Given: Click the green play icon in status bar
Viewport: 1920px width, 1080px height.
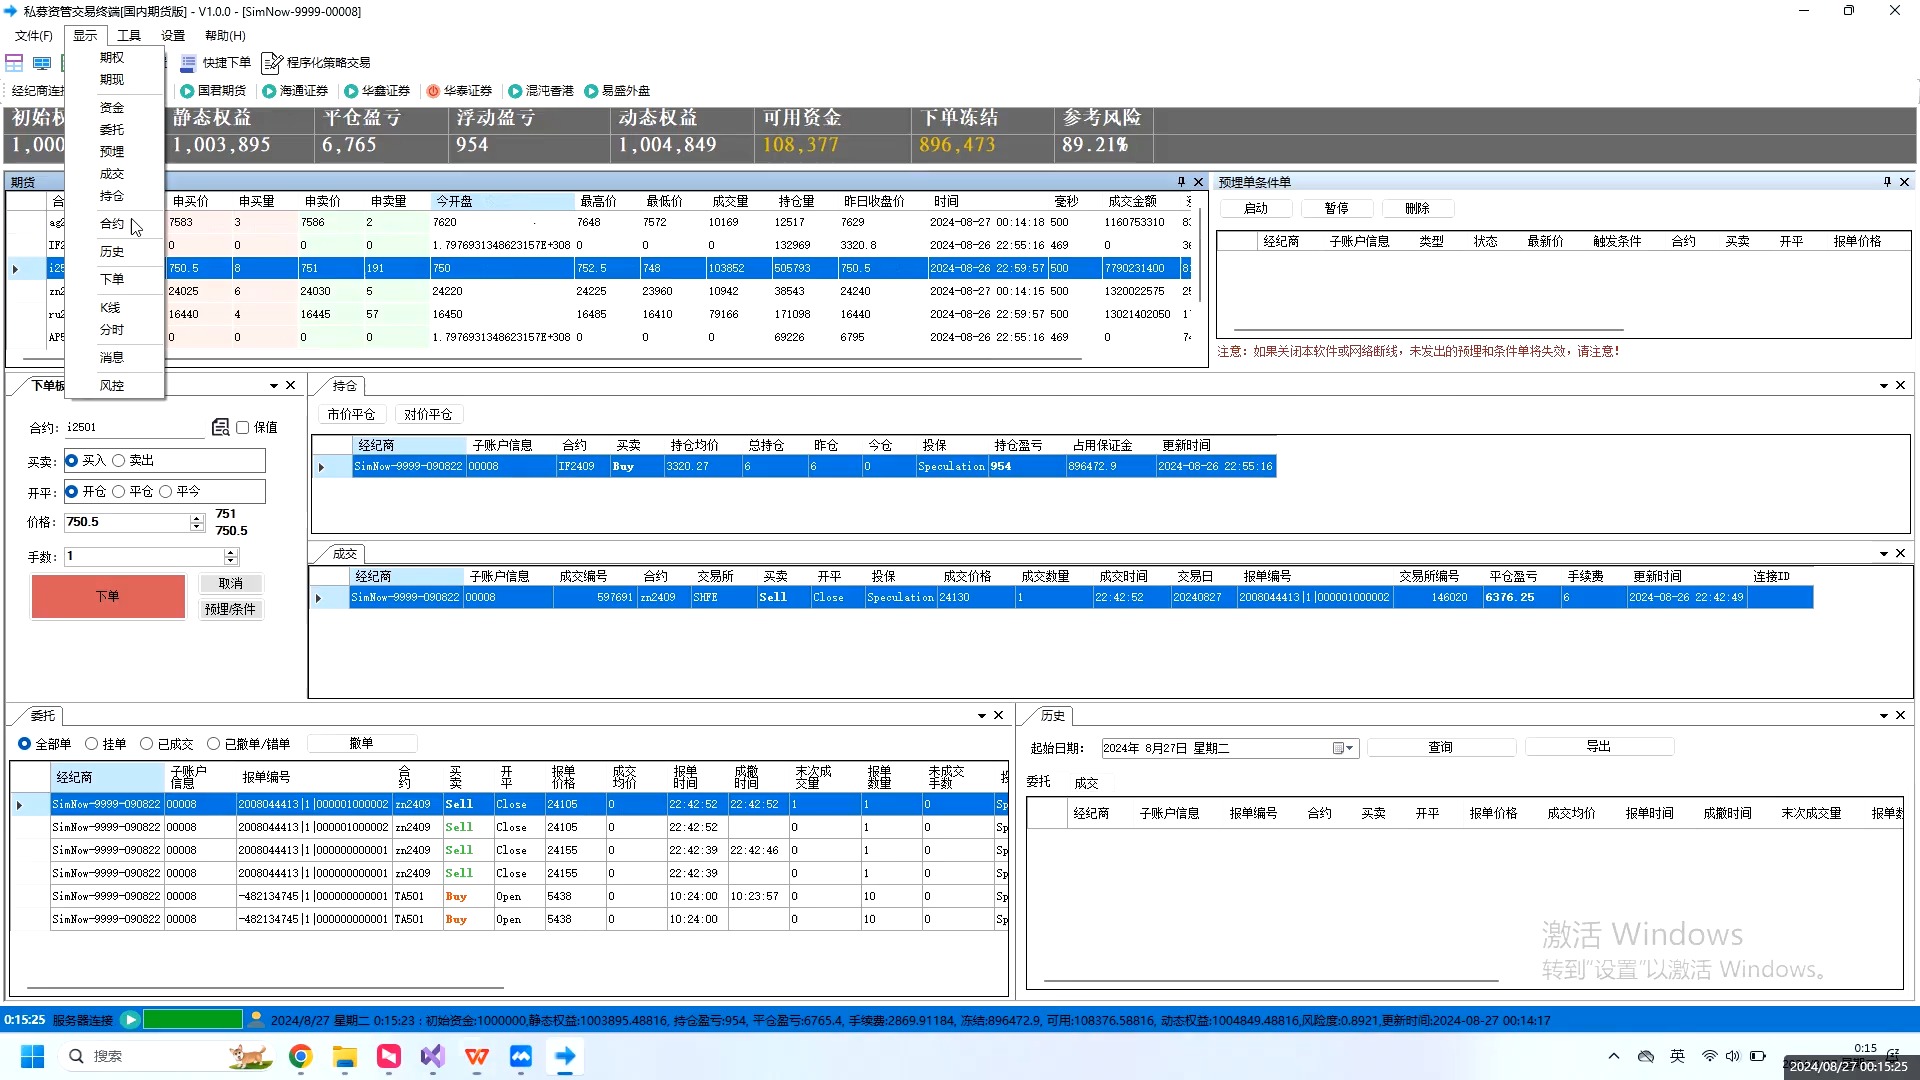Looking at the screenshot, I should (130, 1020).
